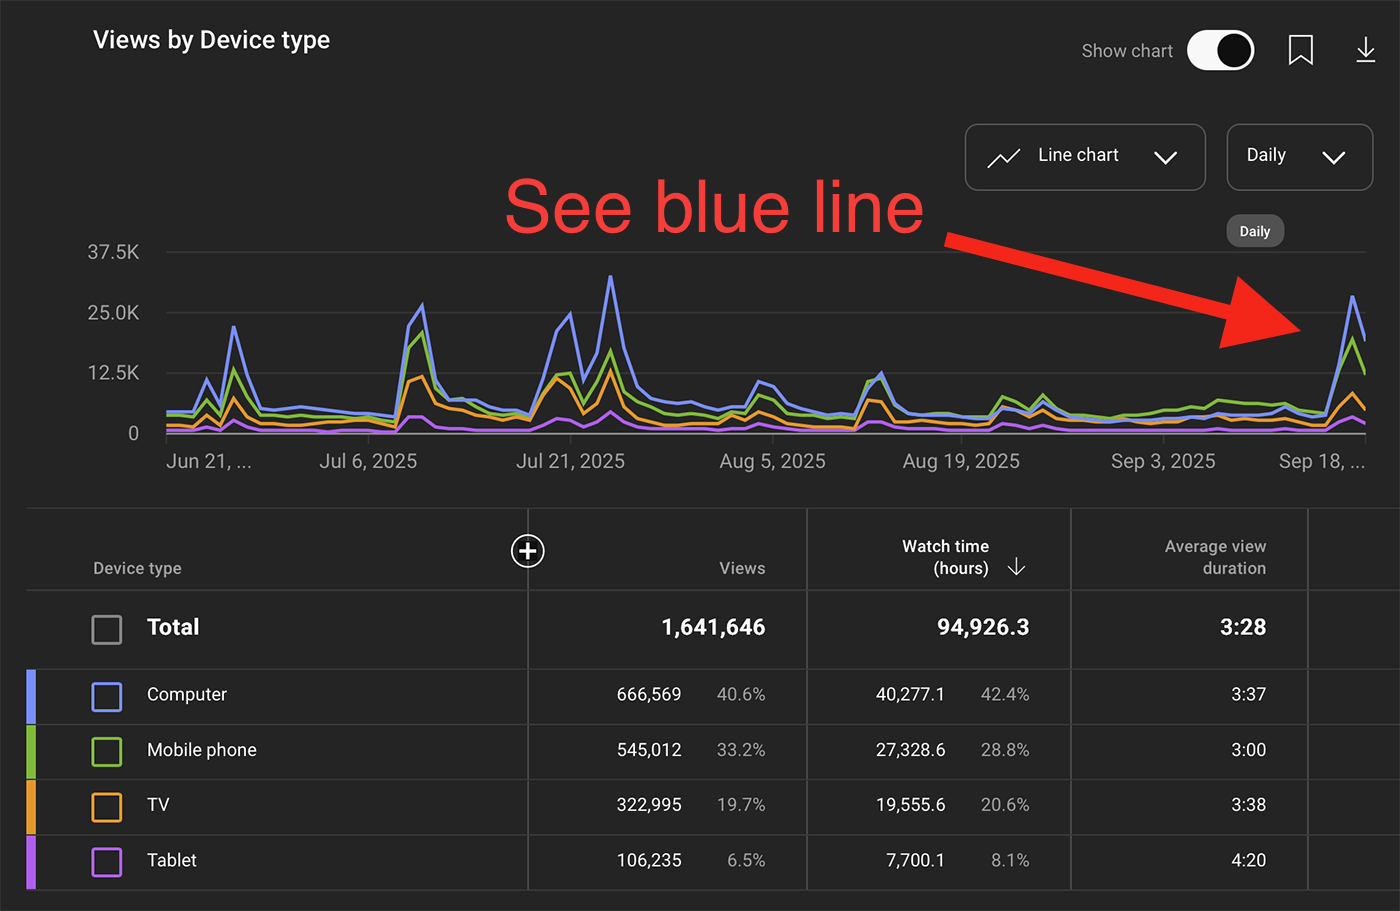Tick the Total row checkbox
Screen dimensions: 1400x911
click(x=107, y=629)
